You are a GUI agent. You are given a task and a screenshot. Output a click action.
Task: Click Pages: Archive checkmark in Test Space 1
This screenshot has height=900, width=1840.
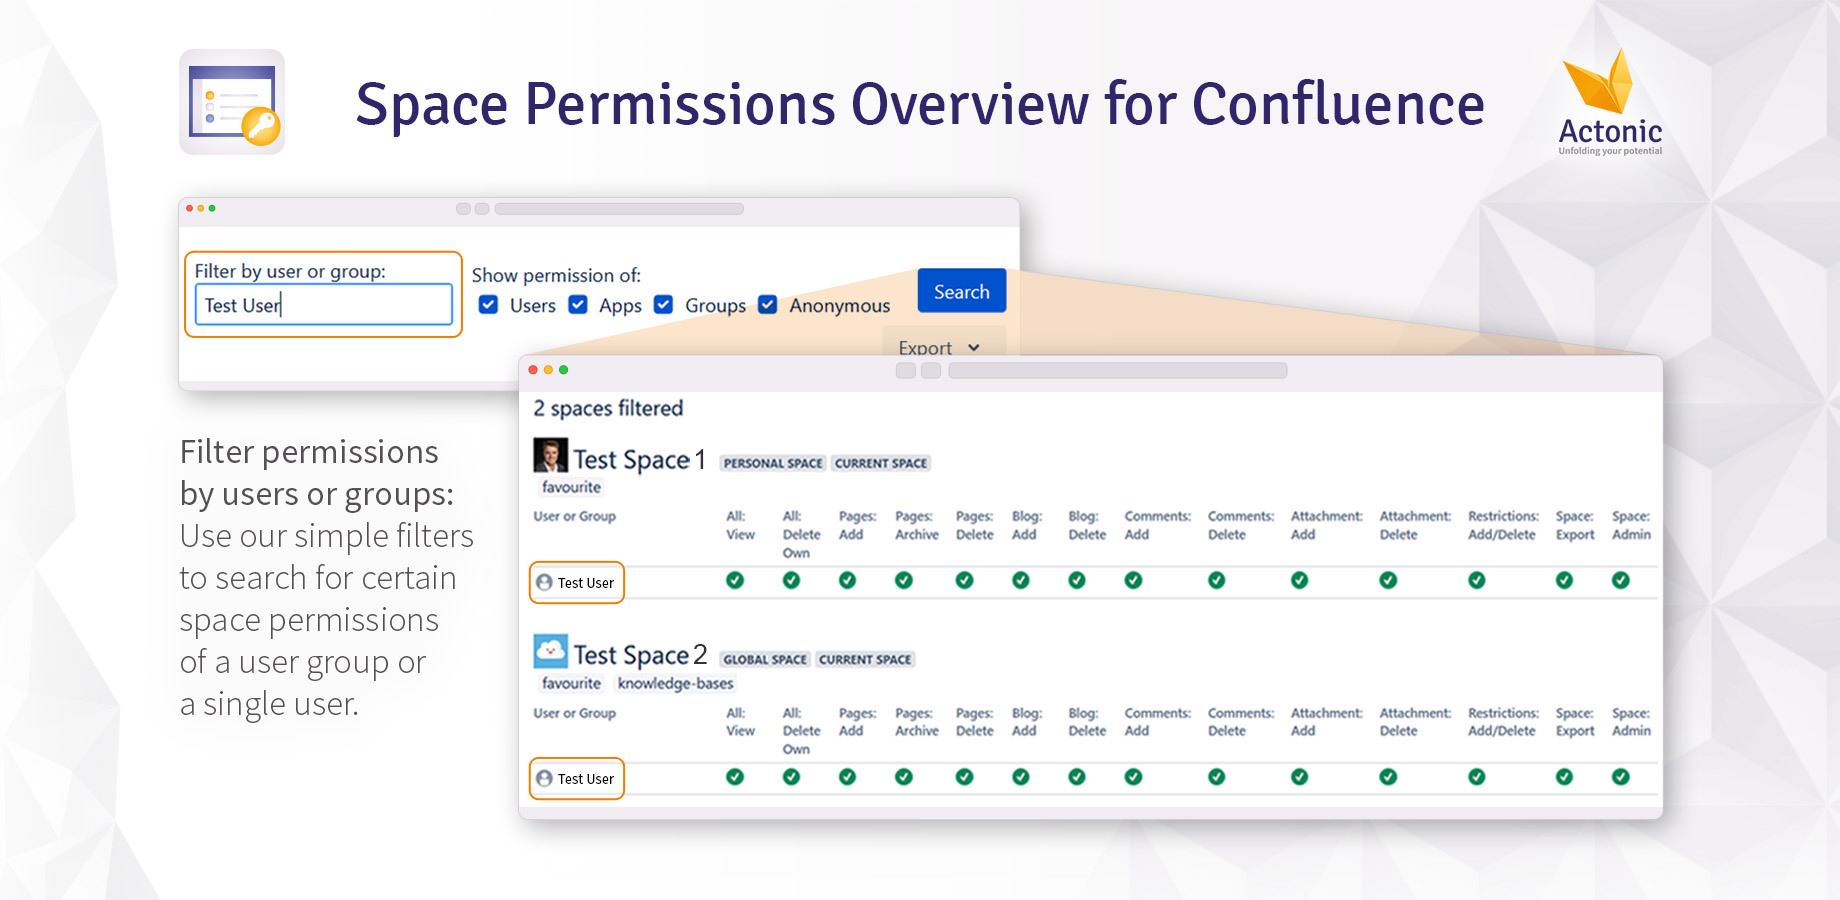[904, 580]
